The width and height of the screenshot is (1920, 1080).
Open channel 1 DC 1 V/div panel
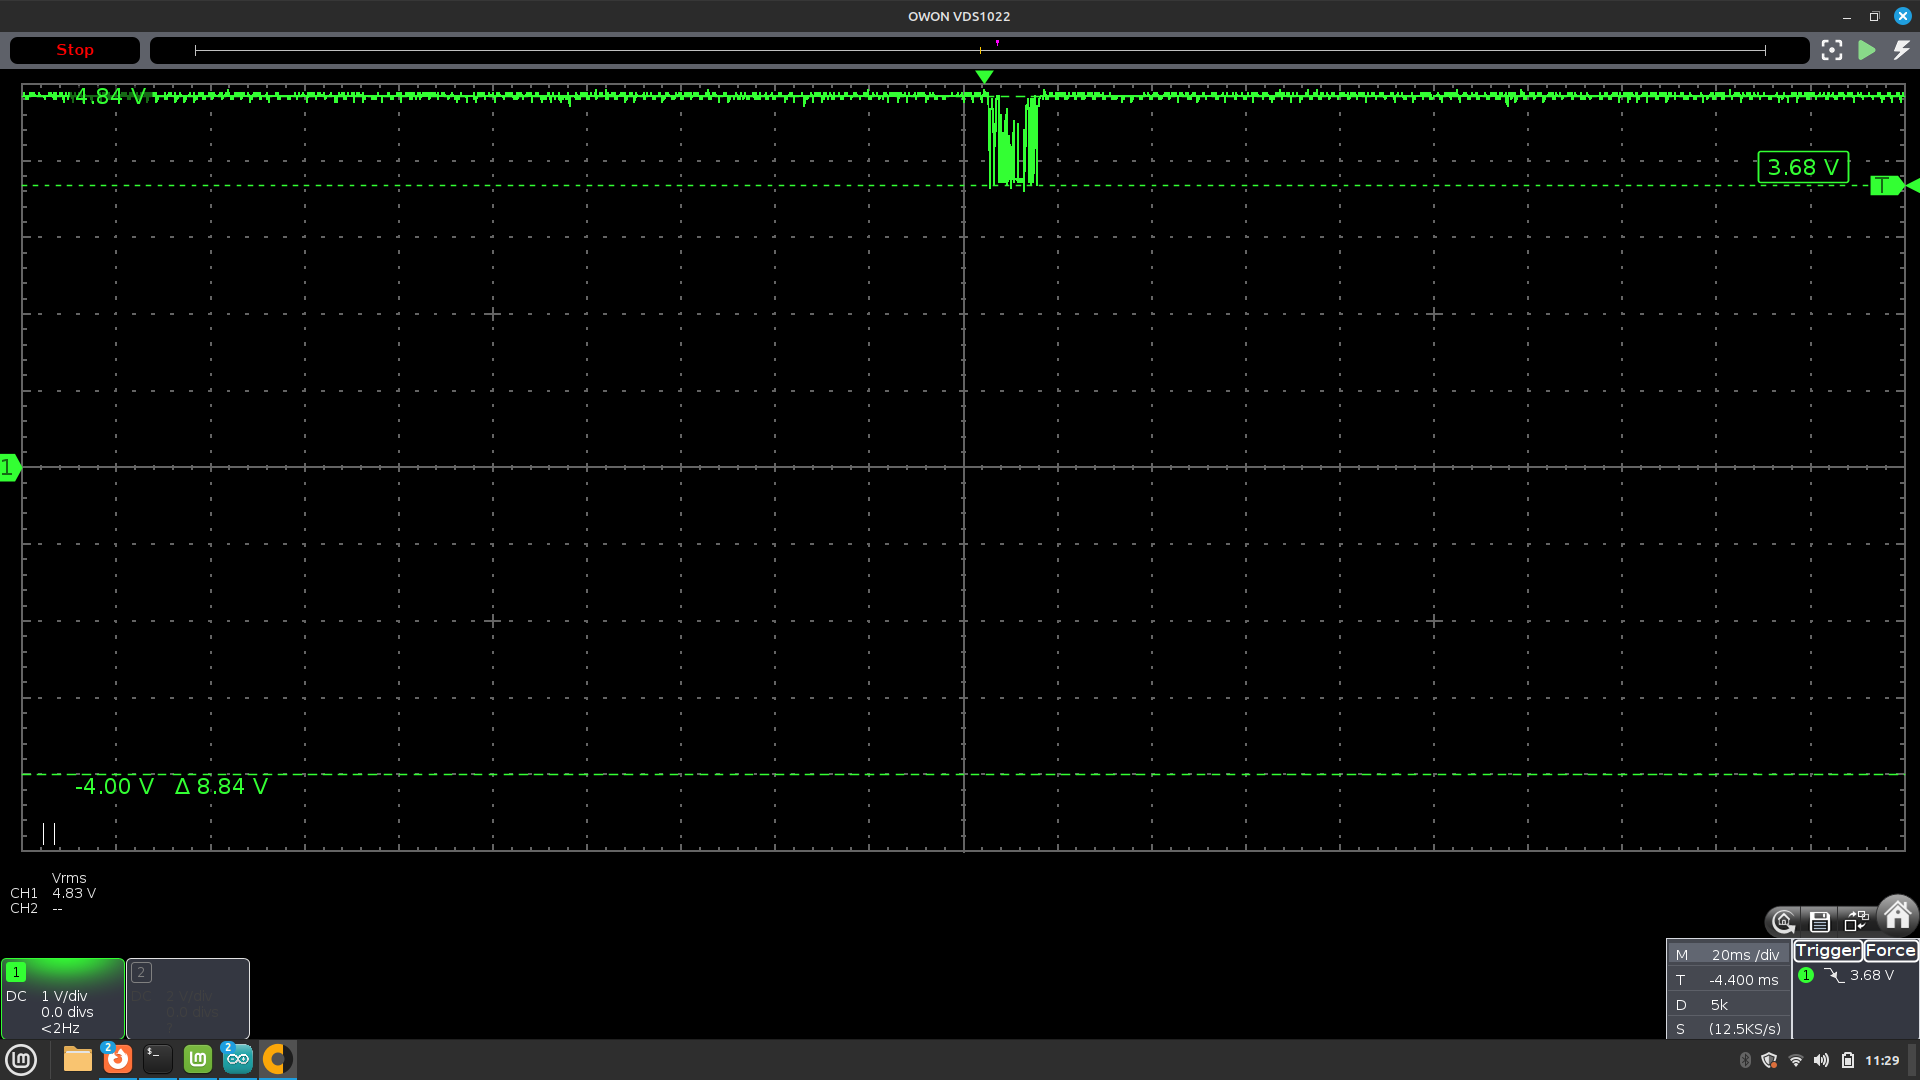(66, 1010)
